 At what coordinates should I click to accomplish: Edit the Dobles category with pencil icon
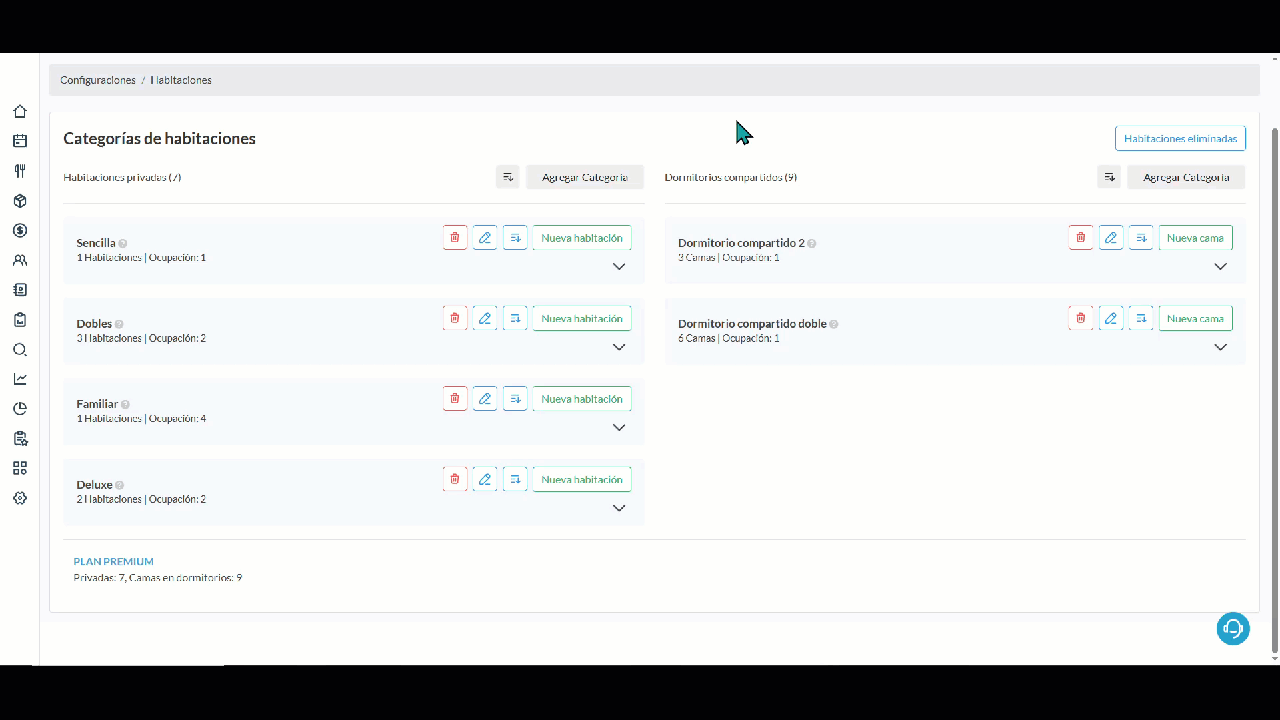(485, 319)
